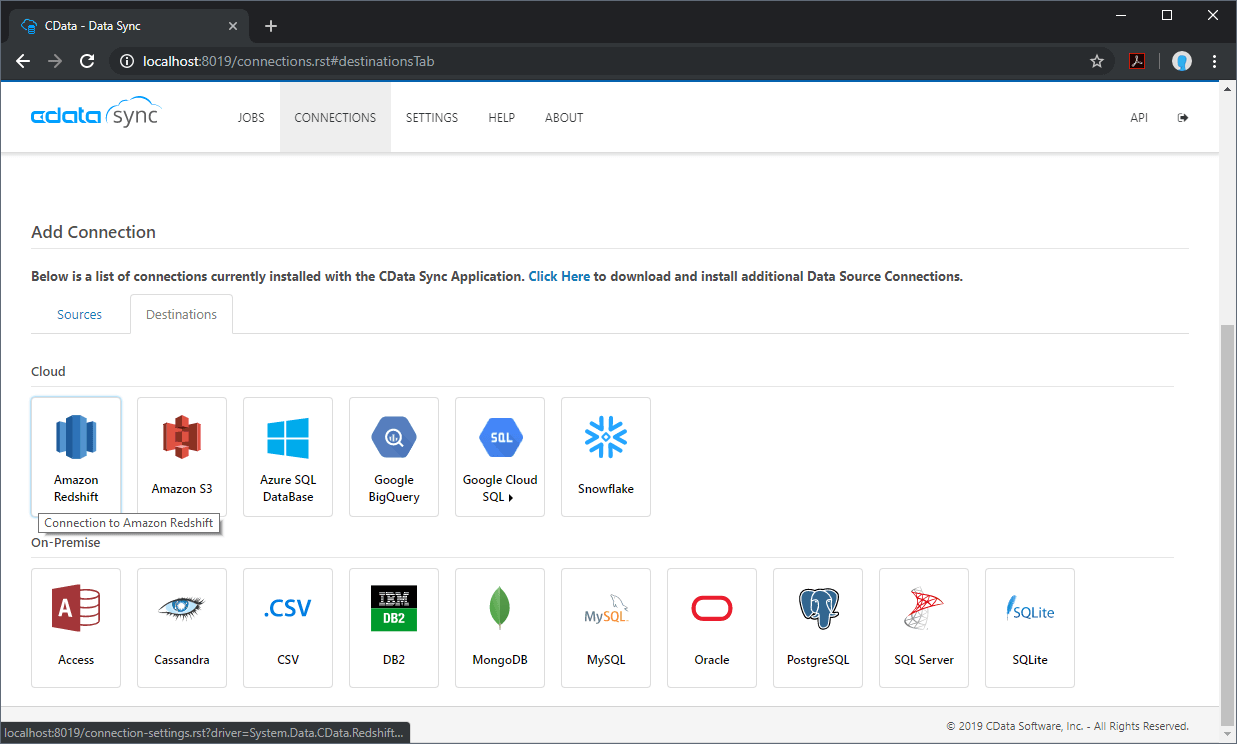The width and height of the screenshot is (1237, 744).
Task: Bookmark this page with the star icon
Action: (x=1097, y=61)
